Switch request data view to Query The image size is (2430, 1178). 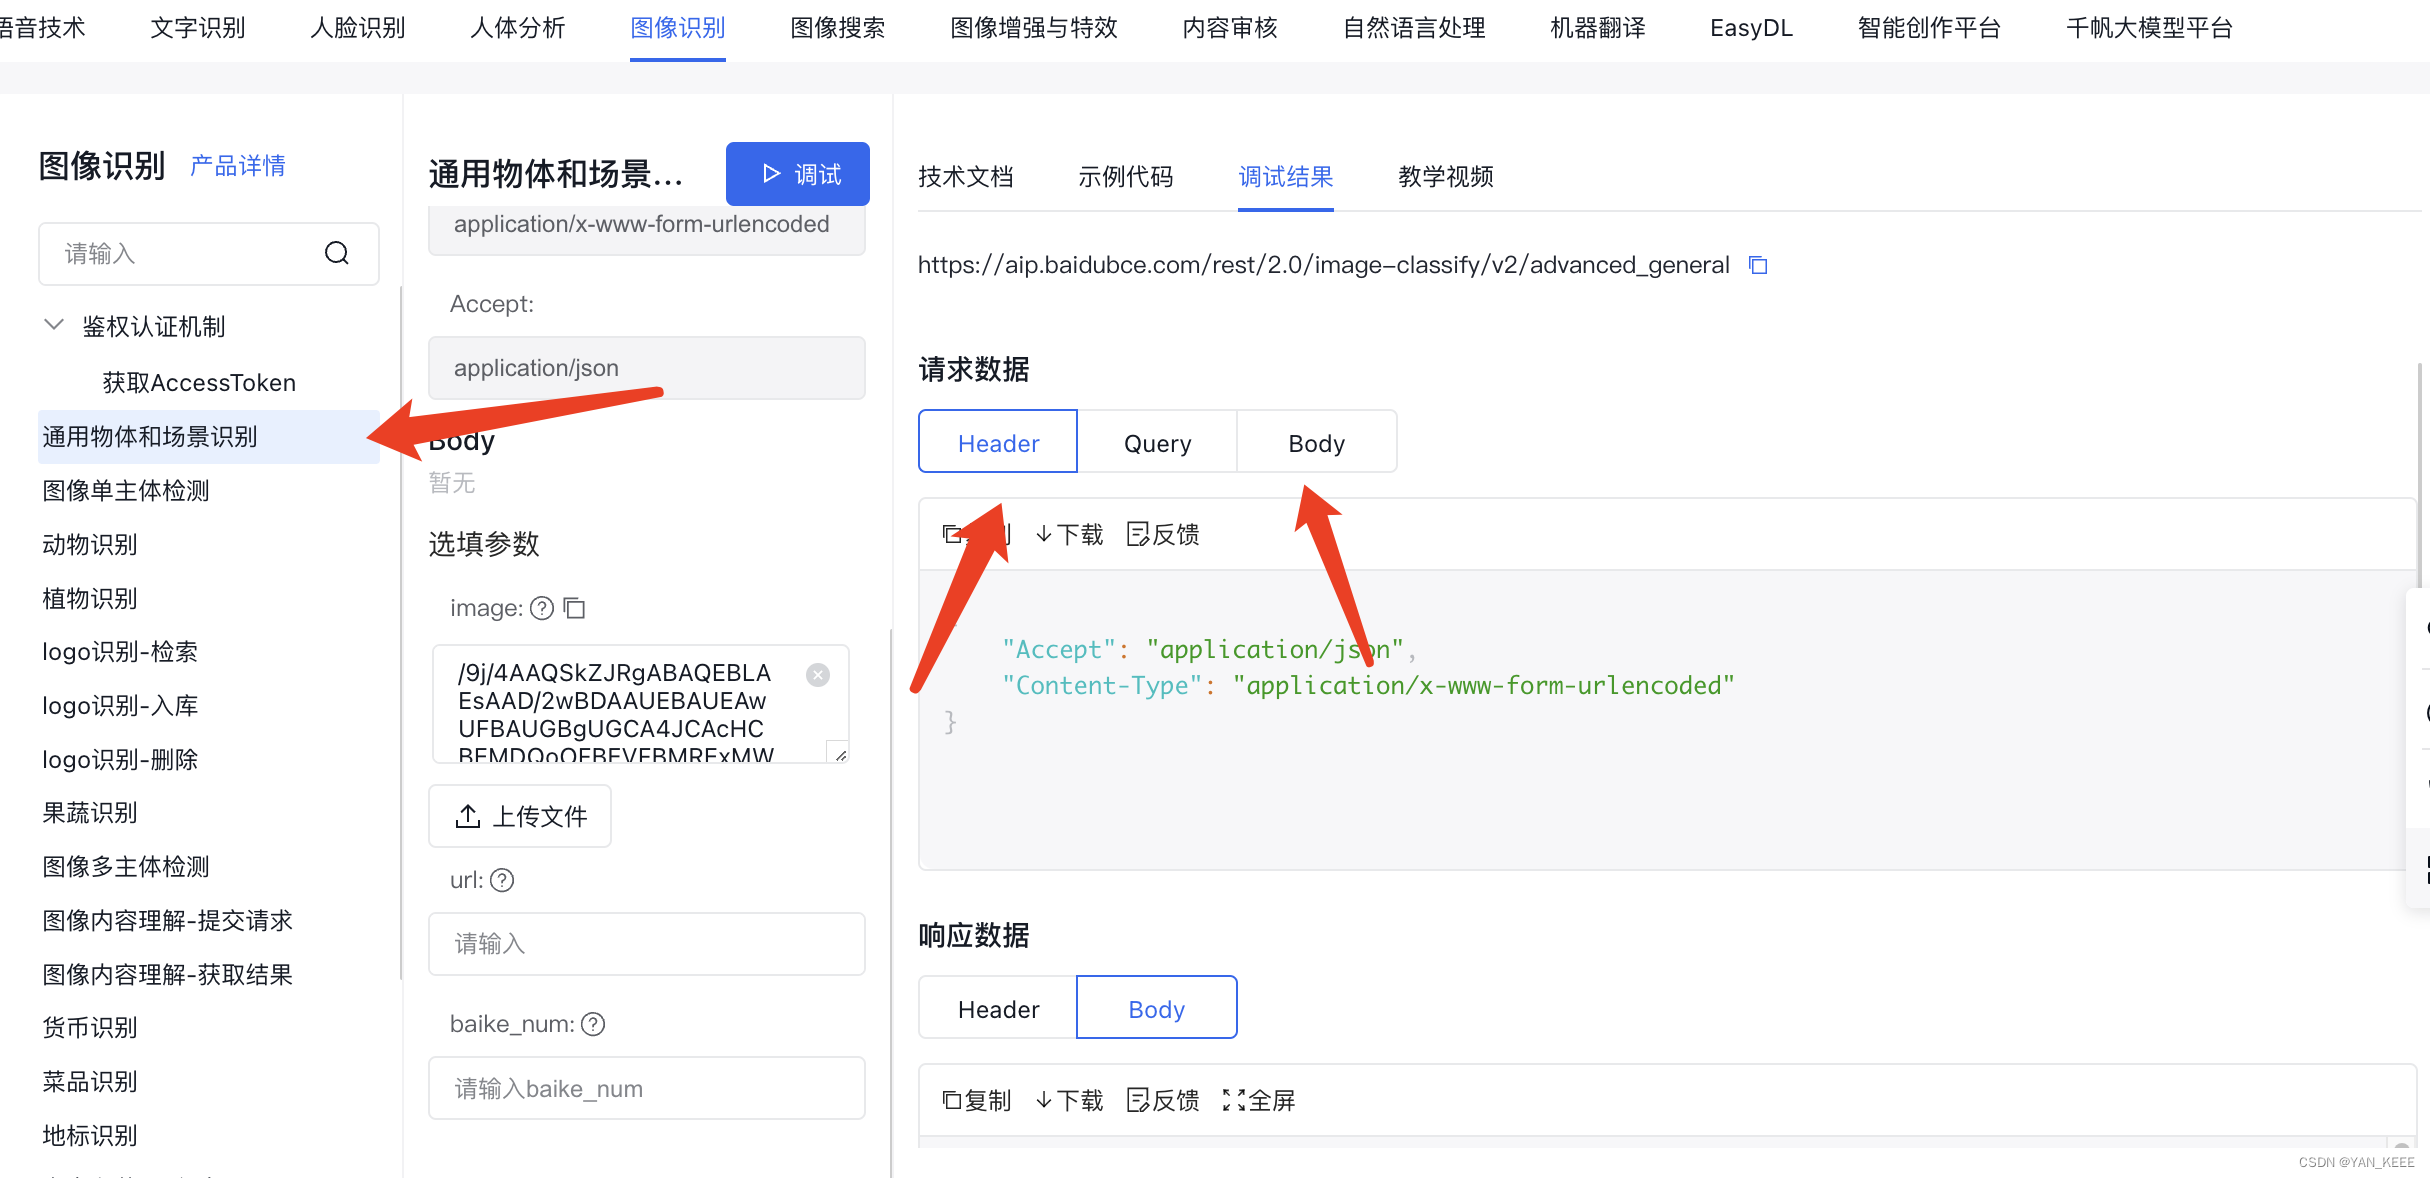pos(1157,442)
